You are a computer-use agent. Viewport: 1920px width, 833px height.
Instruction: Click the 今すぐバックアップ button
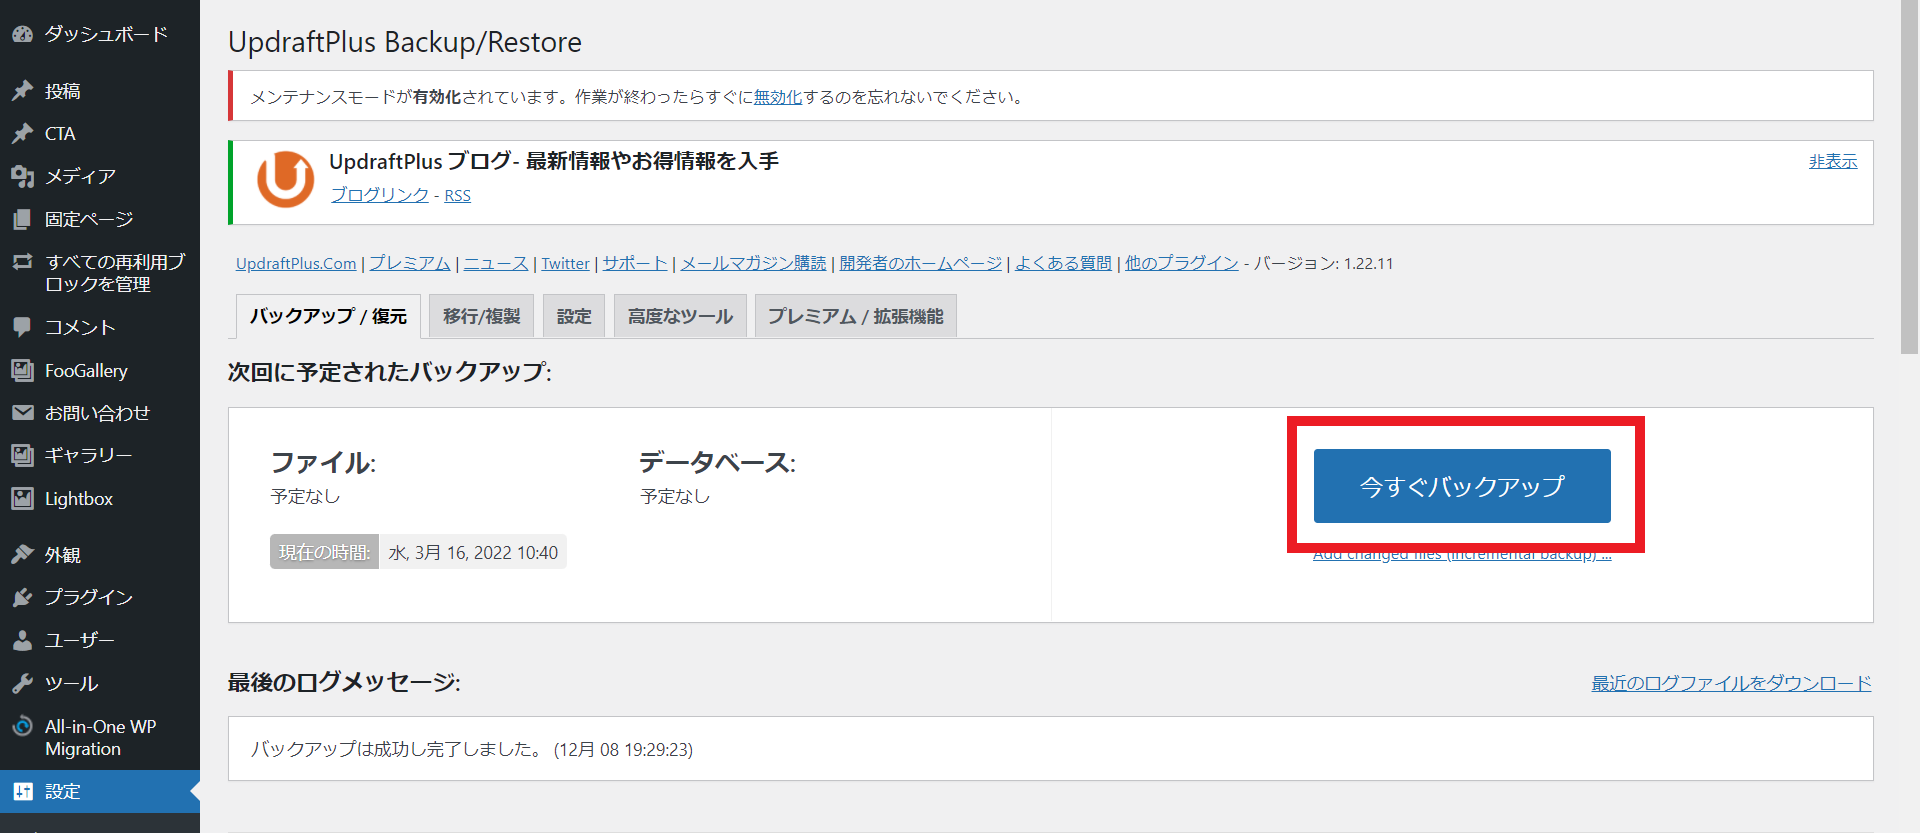(x=1462, y=486)
